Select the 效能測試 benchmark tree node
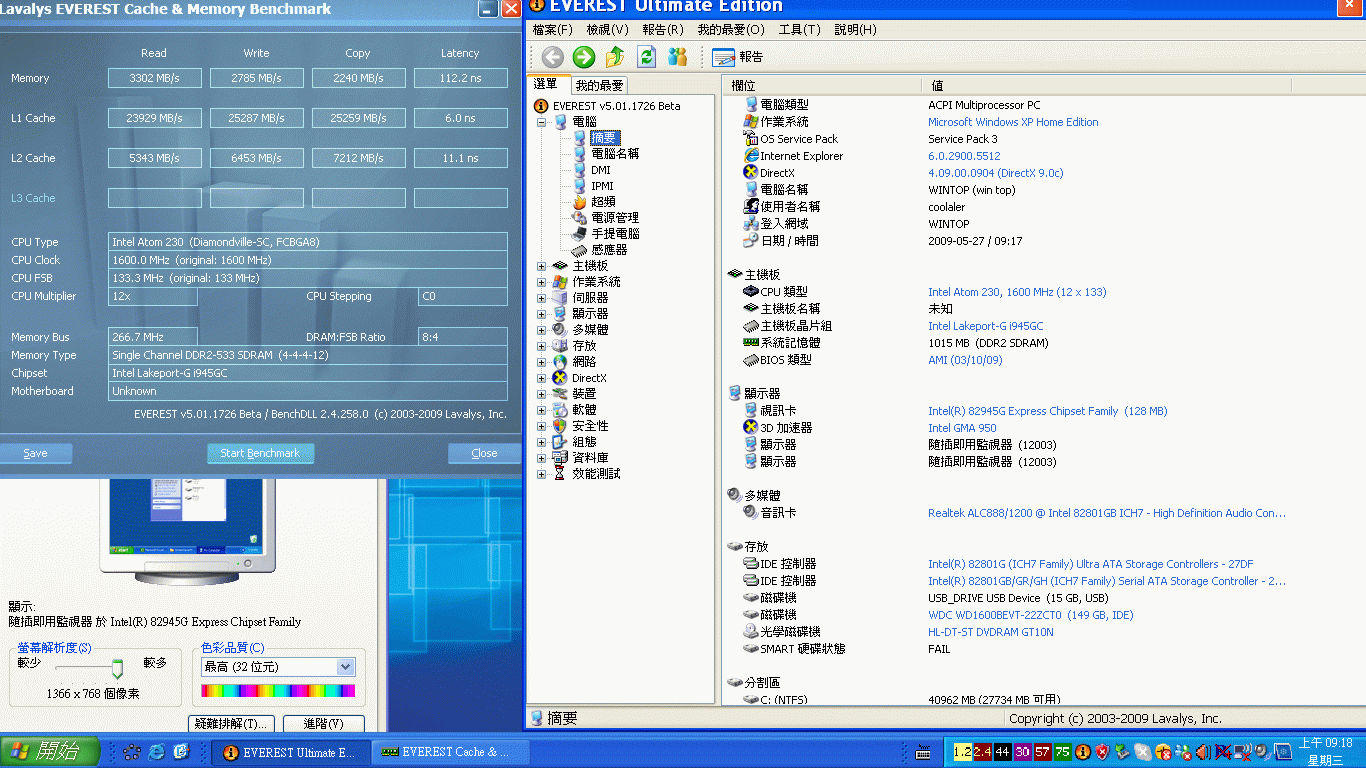 (596, 474)
